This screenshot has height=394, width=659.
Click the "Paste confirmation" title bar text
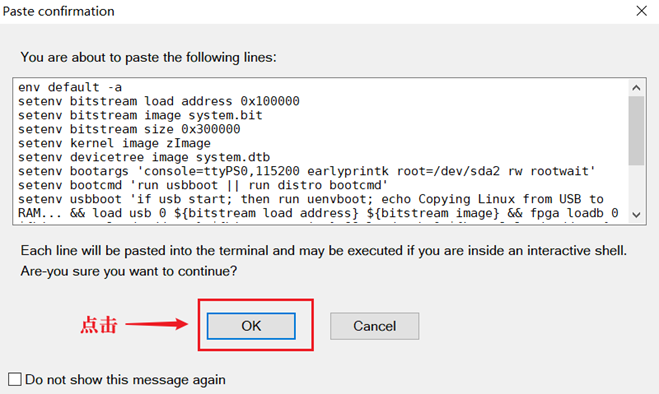pyautogui.click(x=58, y=11)
